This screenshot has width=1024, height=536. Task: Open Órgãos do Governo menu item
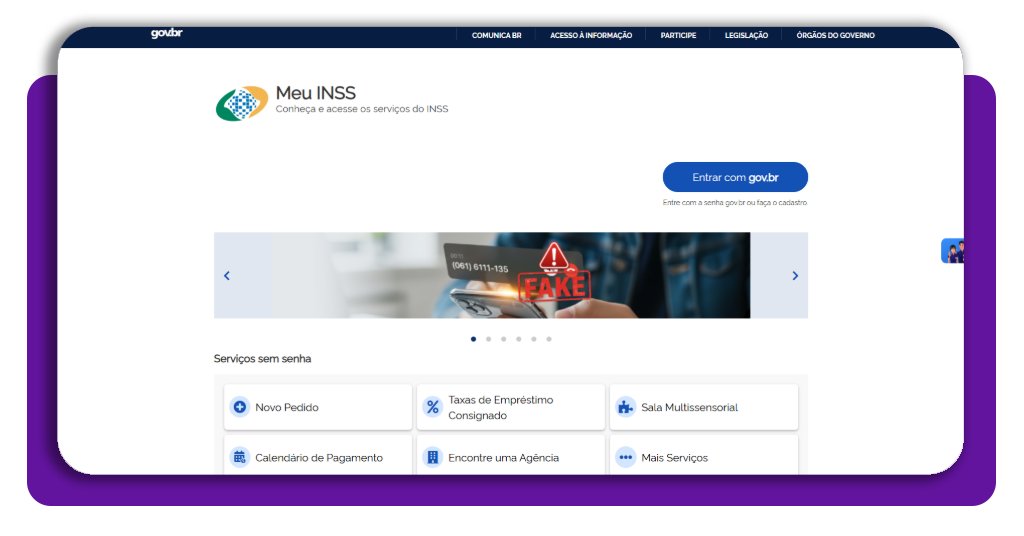tap(835, 35)
